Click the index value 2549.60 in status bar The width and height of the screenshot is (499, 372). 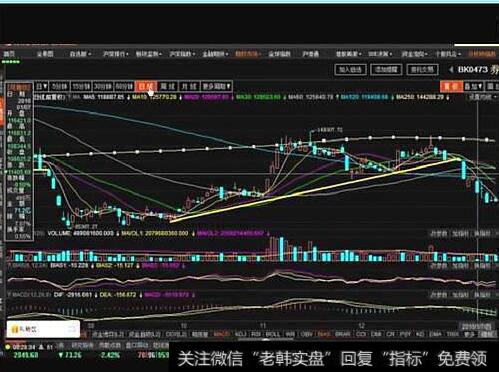tap(26, 355)
